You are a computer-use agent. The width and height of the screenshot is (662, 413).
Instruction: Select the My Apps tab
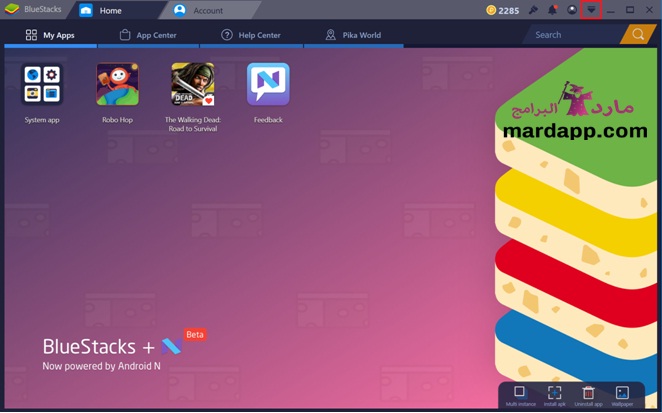50,35
